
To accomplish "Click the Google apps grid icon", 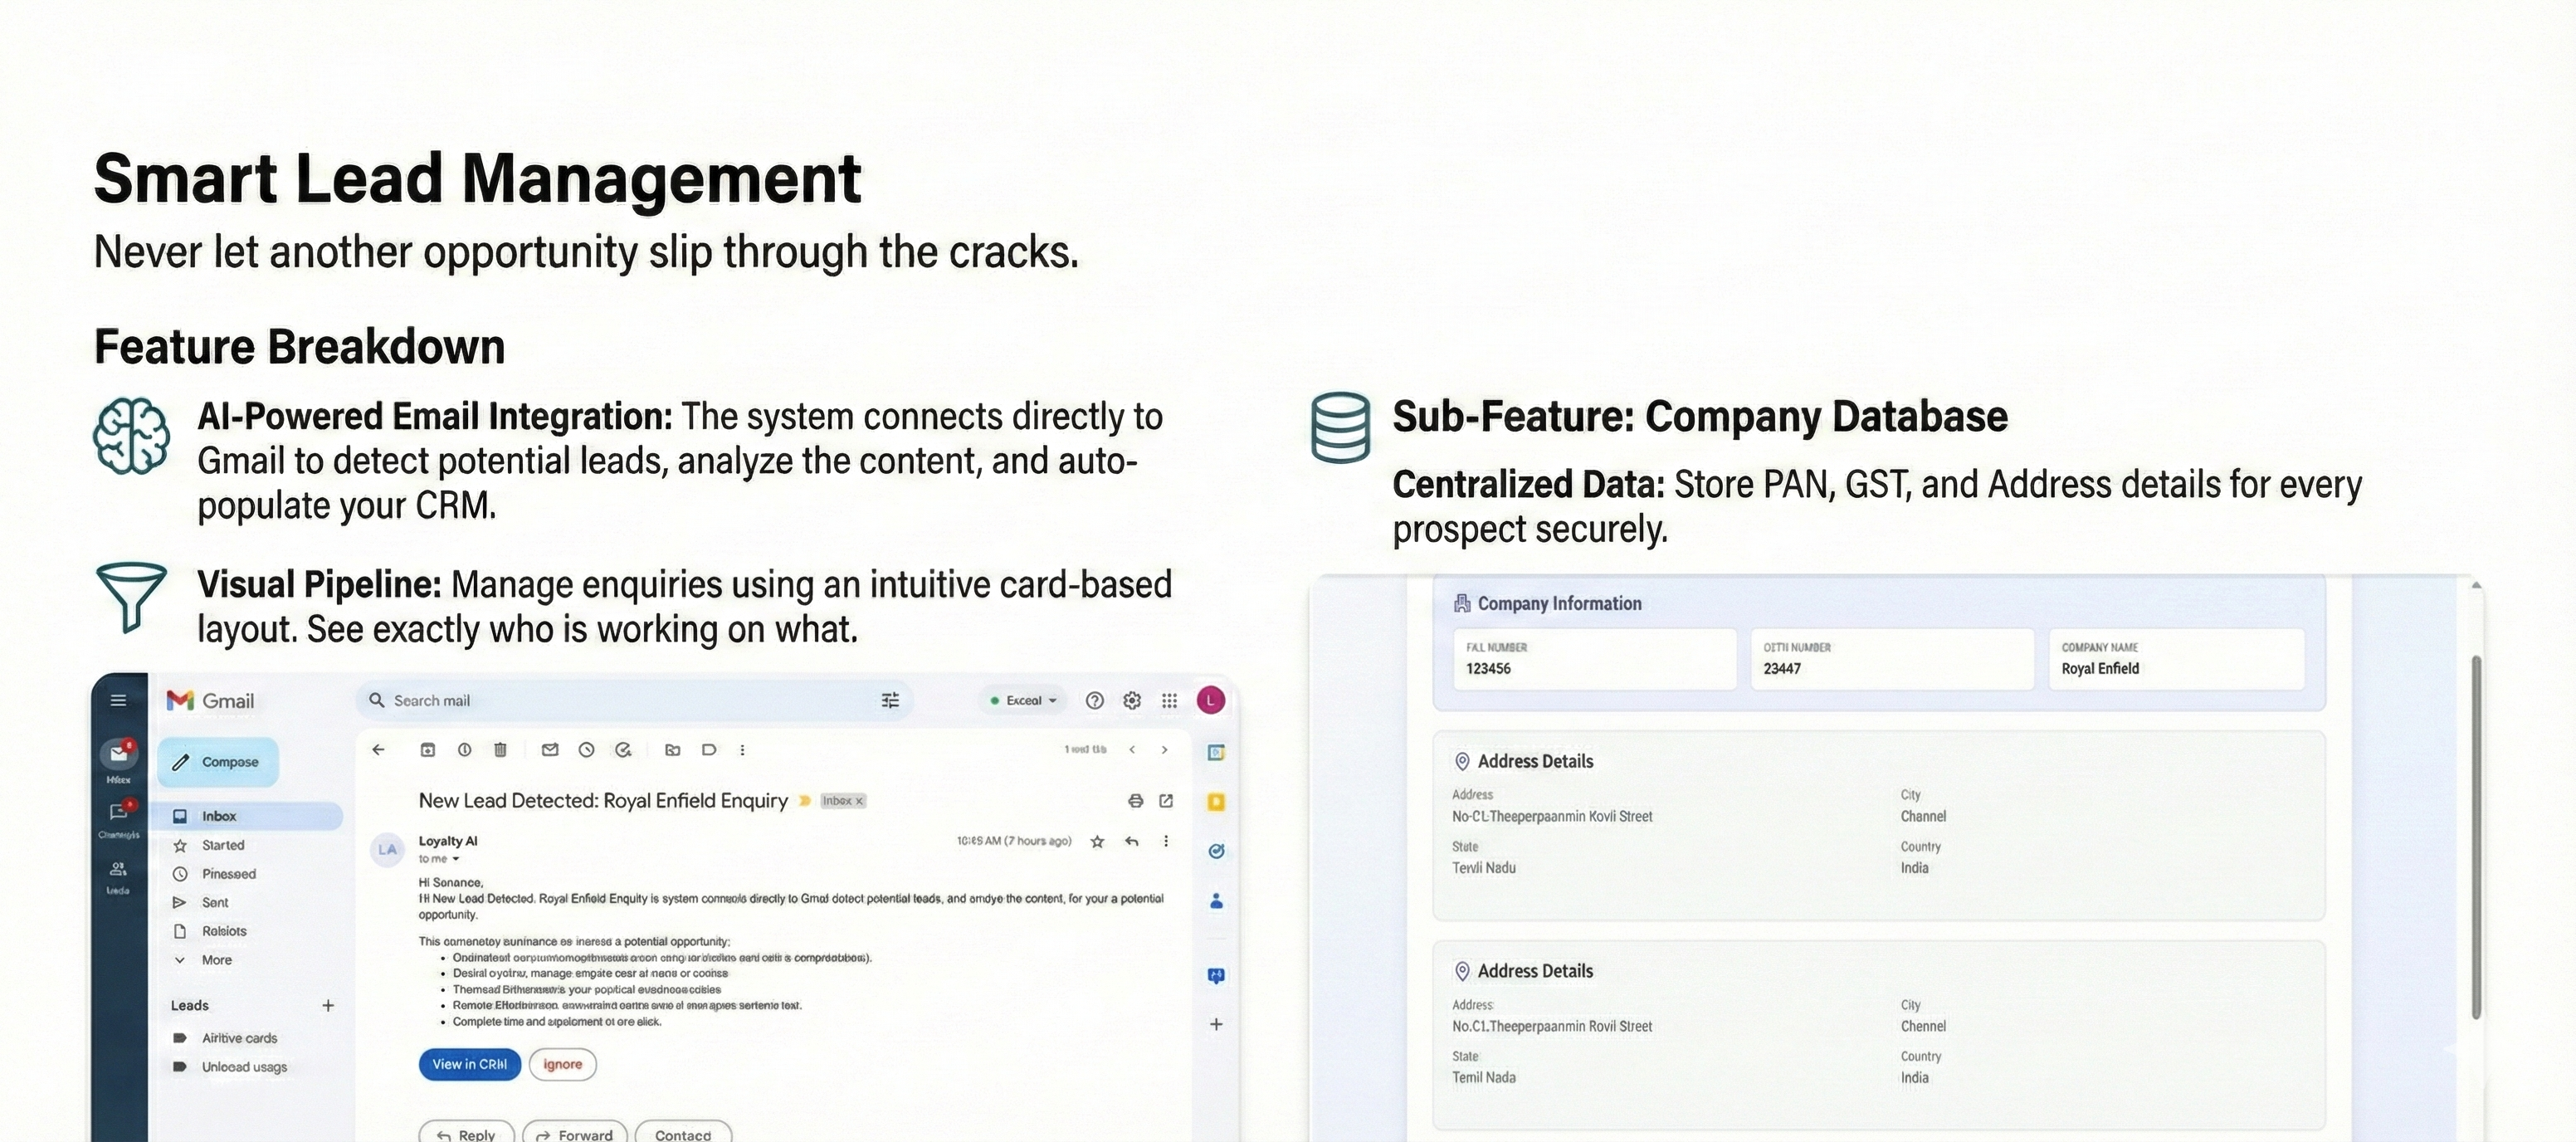I will pos(1169,701).
